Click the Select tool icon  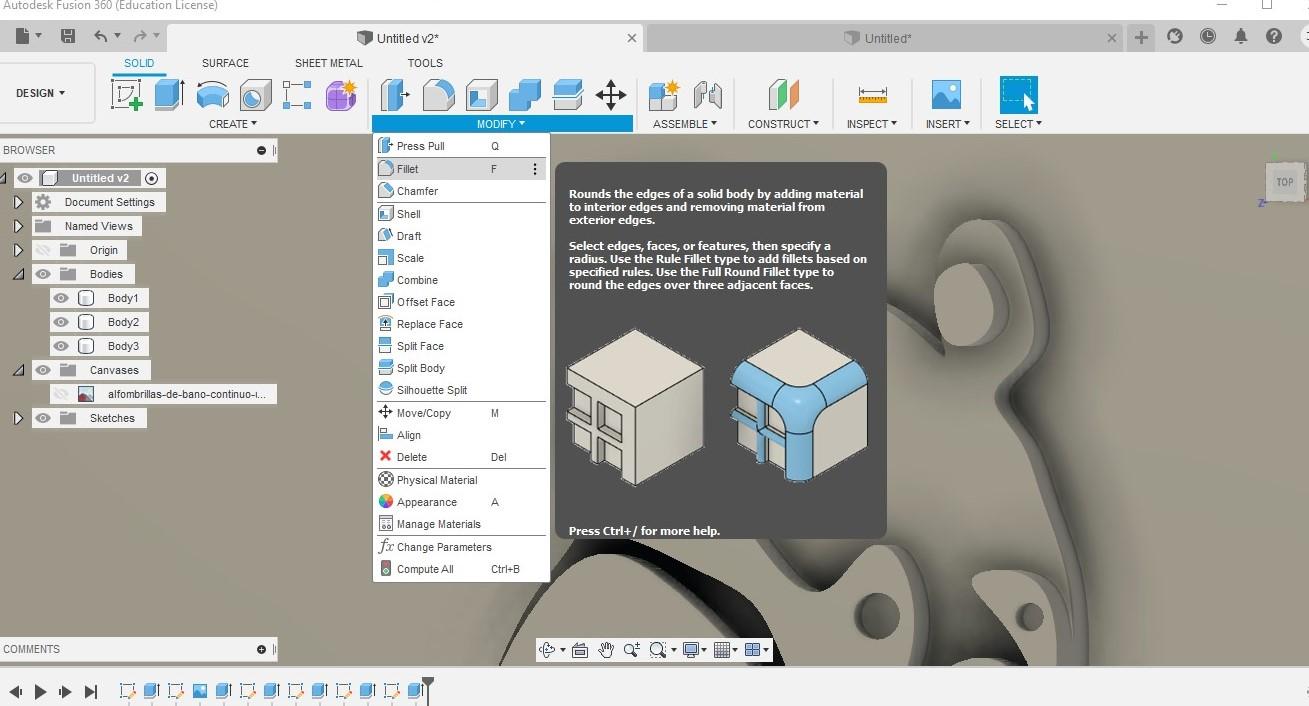click(x=1018, y=95)
